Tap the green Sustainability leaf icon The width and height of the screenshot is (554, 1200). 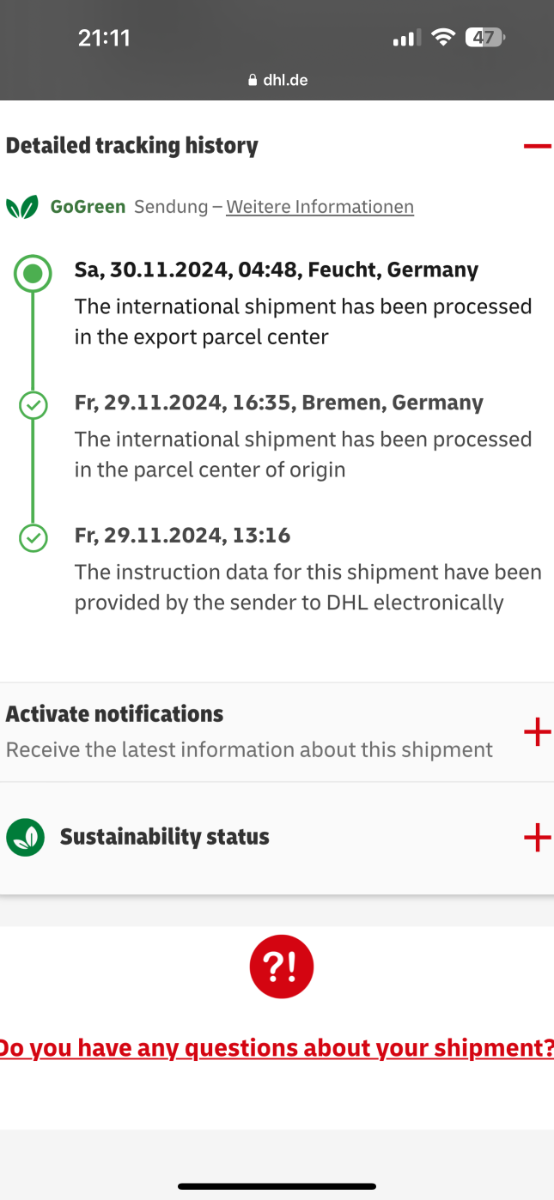[25, 837]
